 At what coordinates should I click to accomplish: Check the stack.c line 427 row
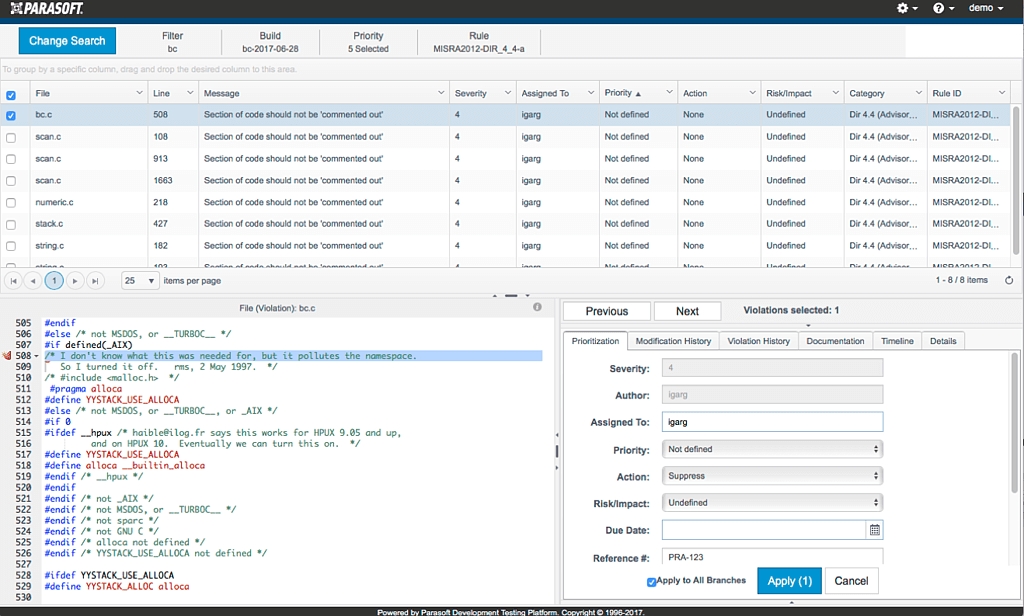click(x=11, y=225)
